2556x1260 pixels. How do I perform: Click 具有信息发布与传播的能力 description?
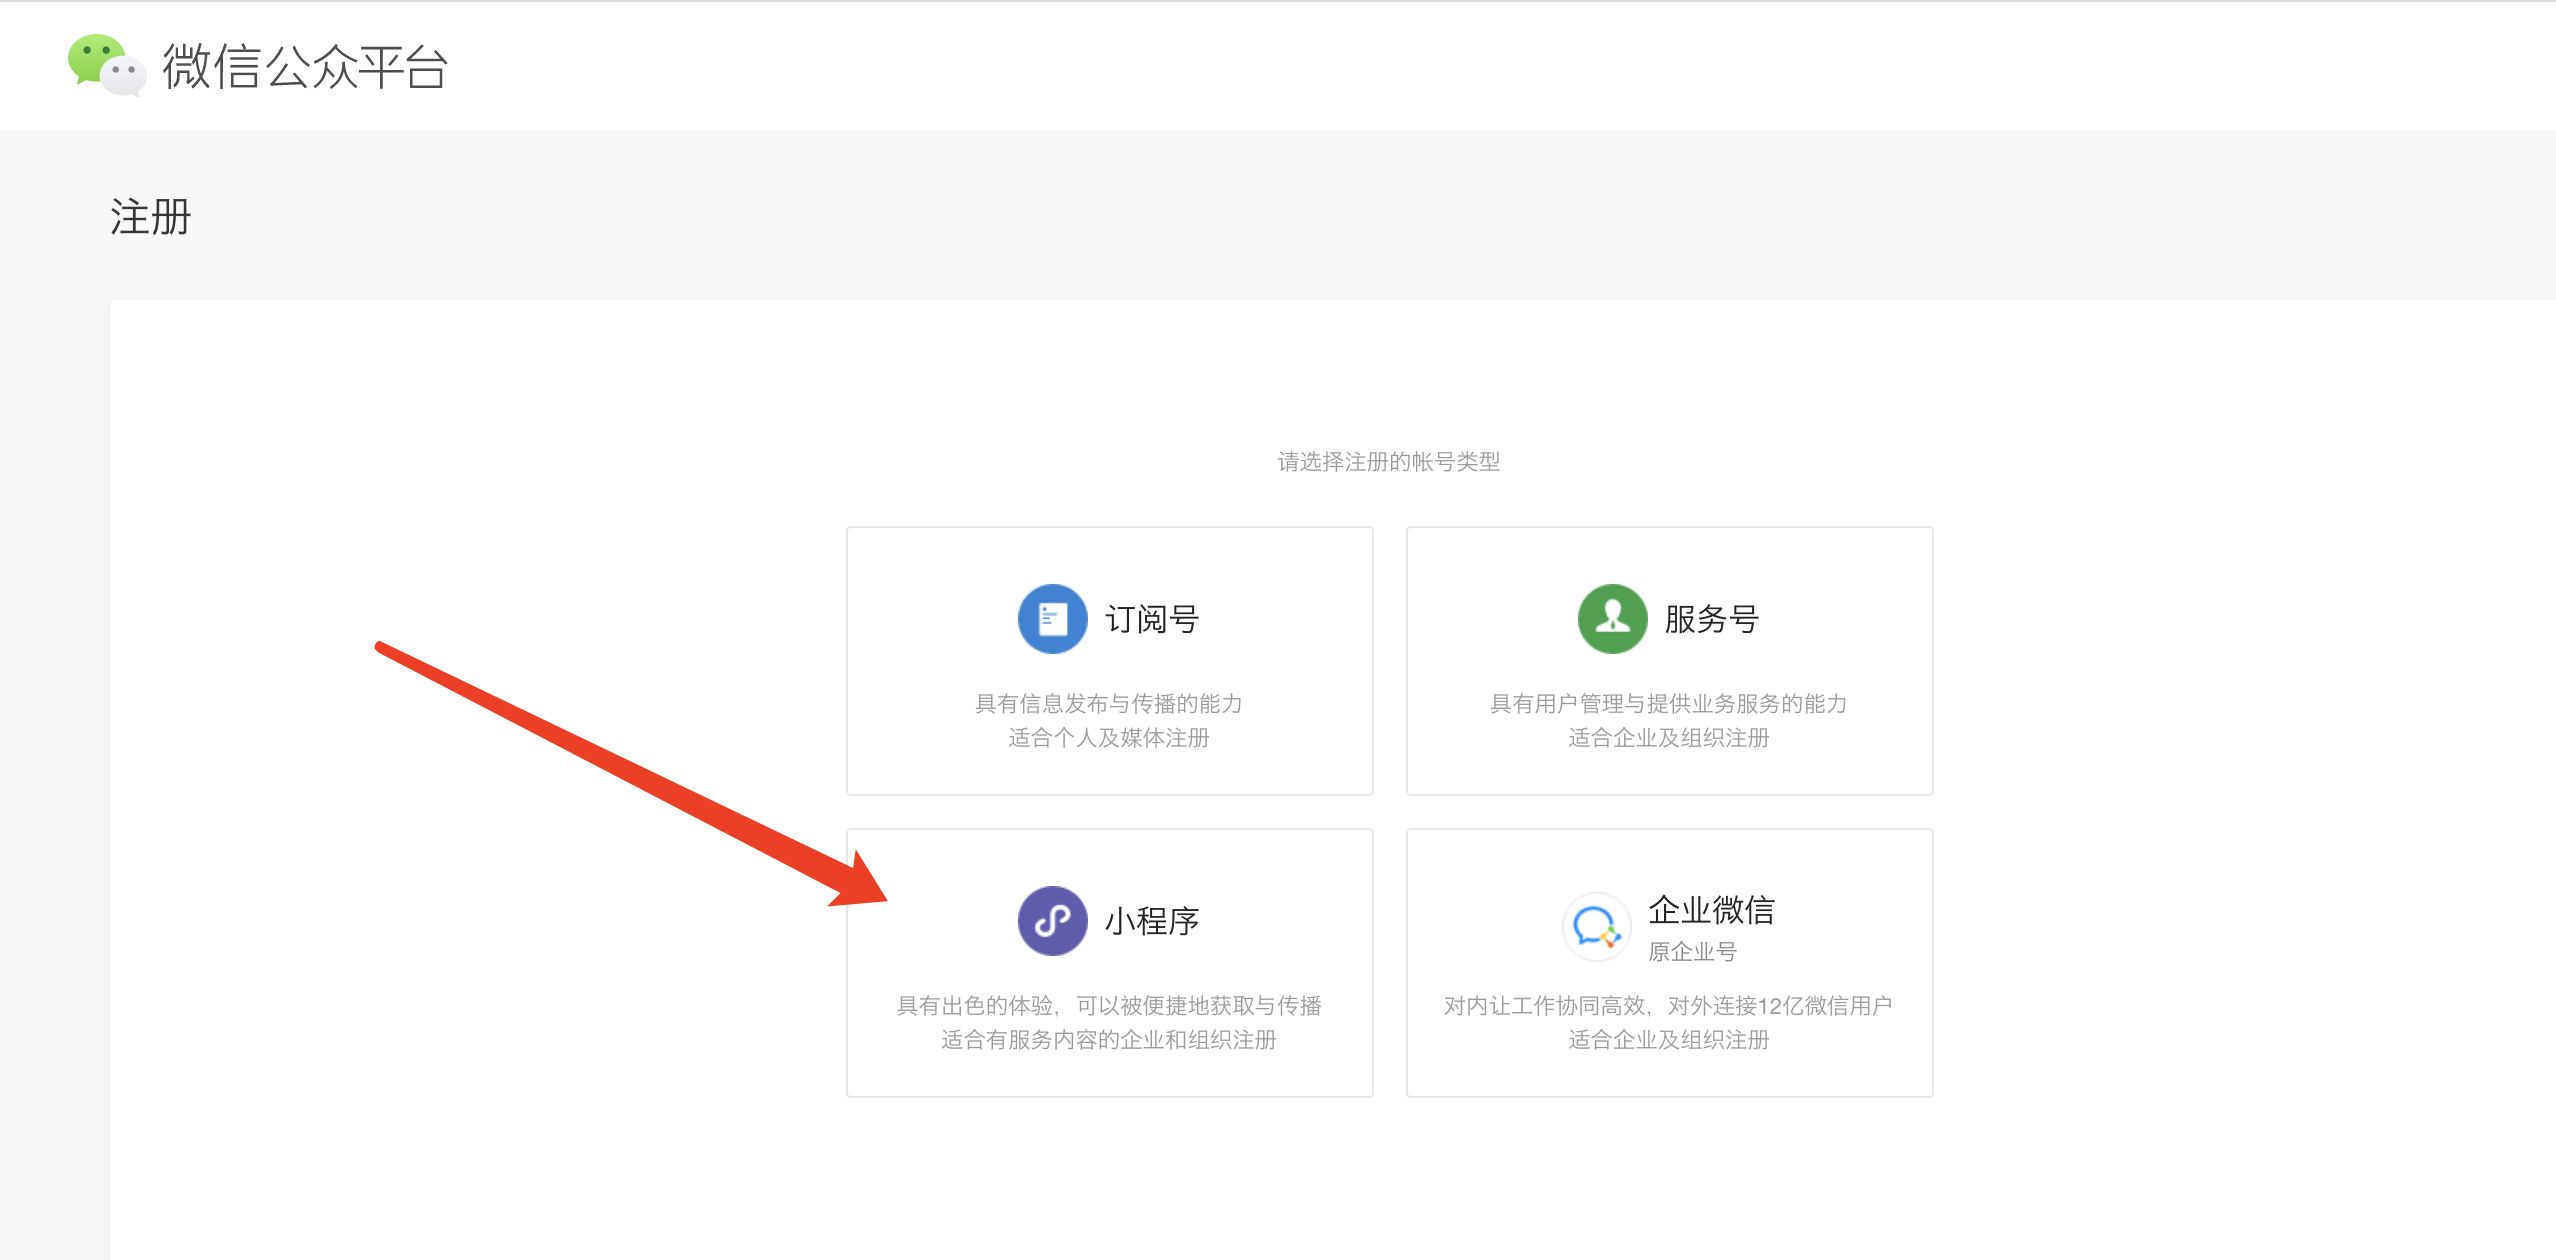pos(1109,703)
